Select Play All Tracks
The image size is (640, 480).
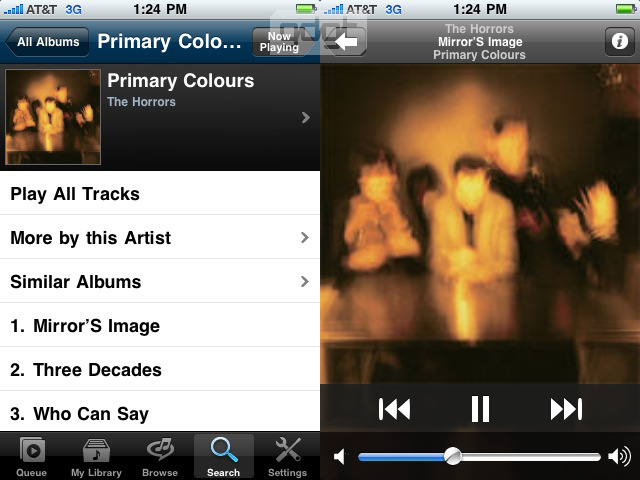point(160,193)
